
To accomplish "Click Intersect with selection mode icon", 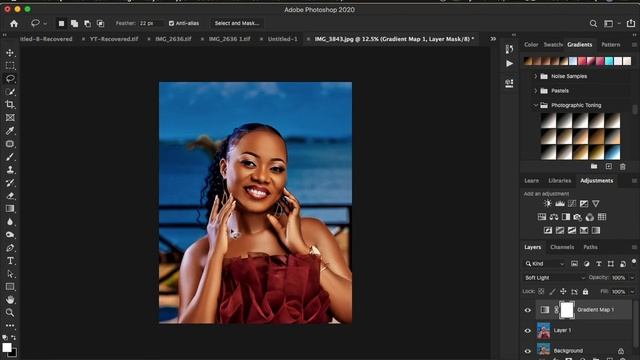I will tap(100, 24).
